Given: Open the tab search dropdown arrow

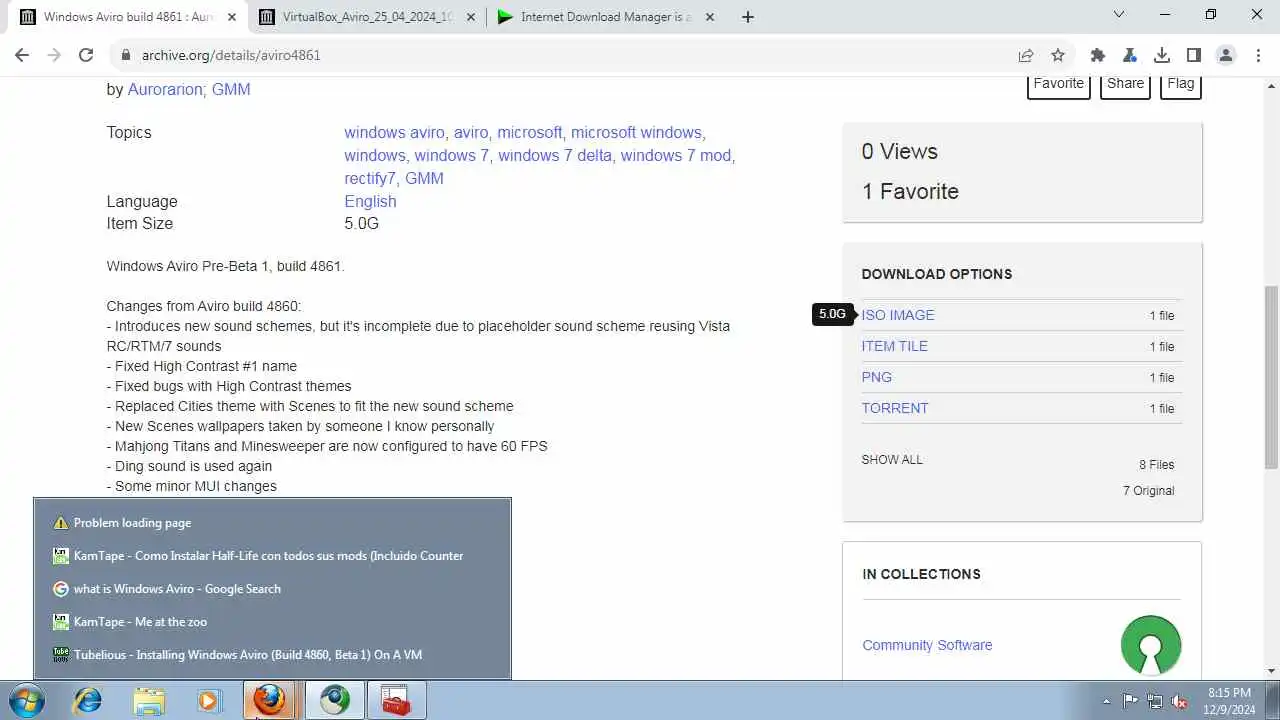Looking at the screenshot, I should [1119, 15].
